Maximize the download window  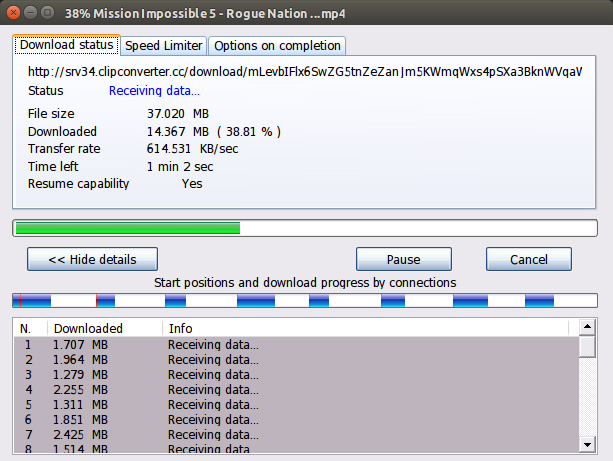tap(48, 13)
